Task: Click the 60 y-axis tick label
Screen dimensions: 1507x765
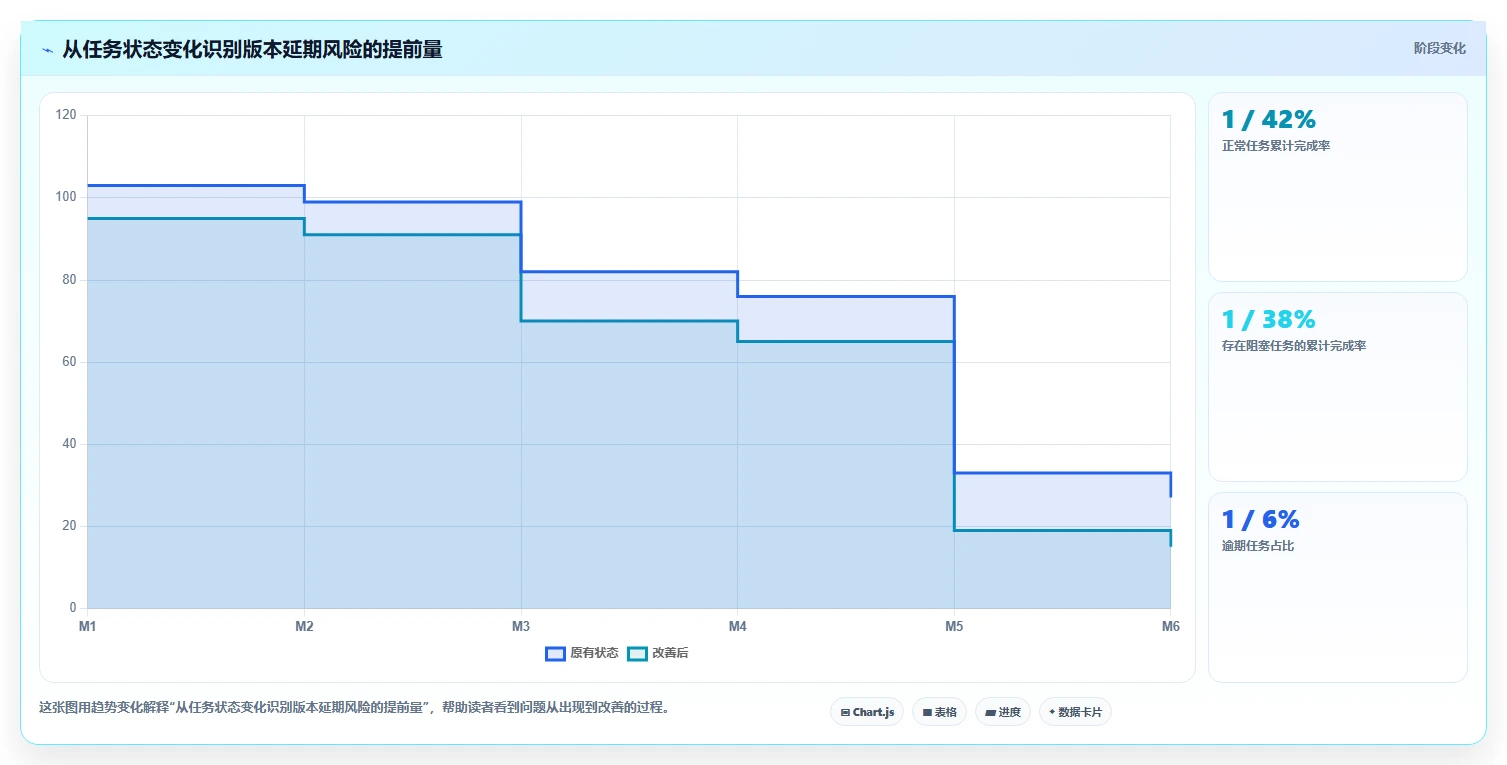Action: [69, 362]
